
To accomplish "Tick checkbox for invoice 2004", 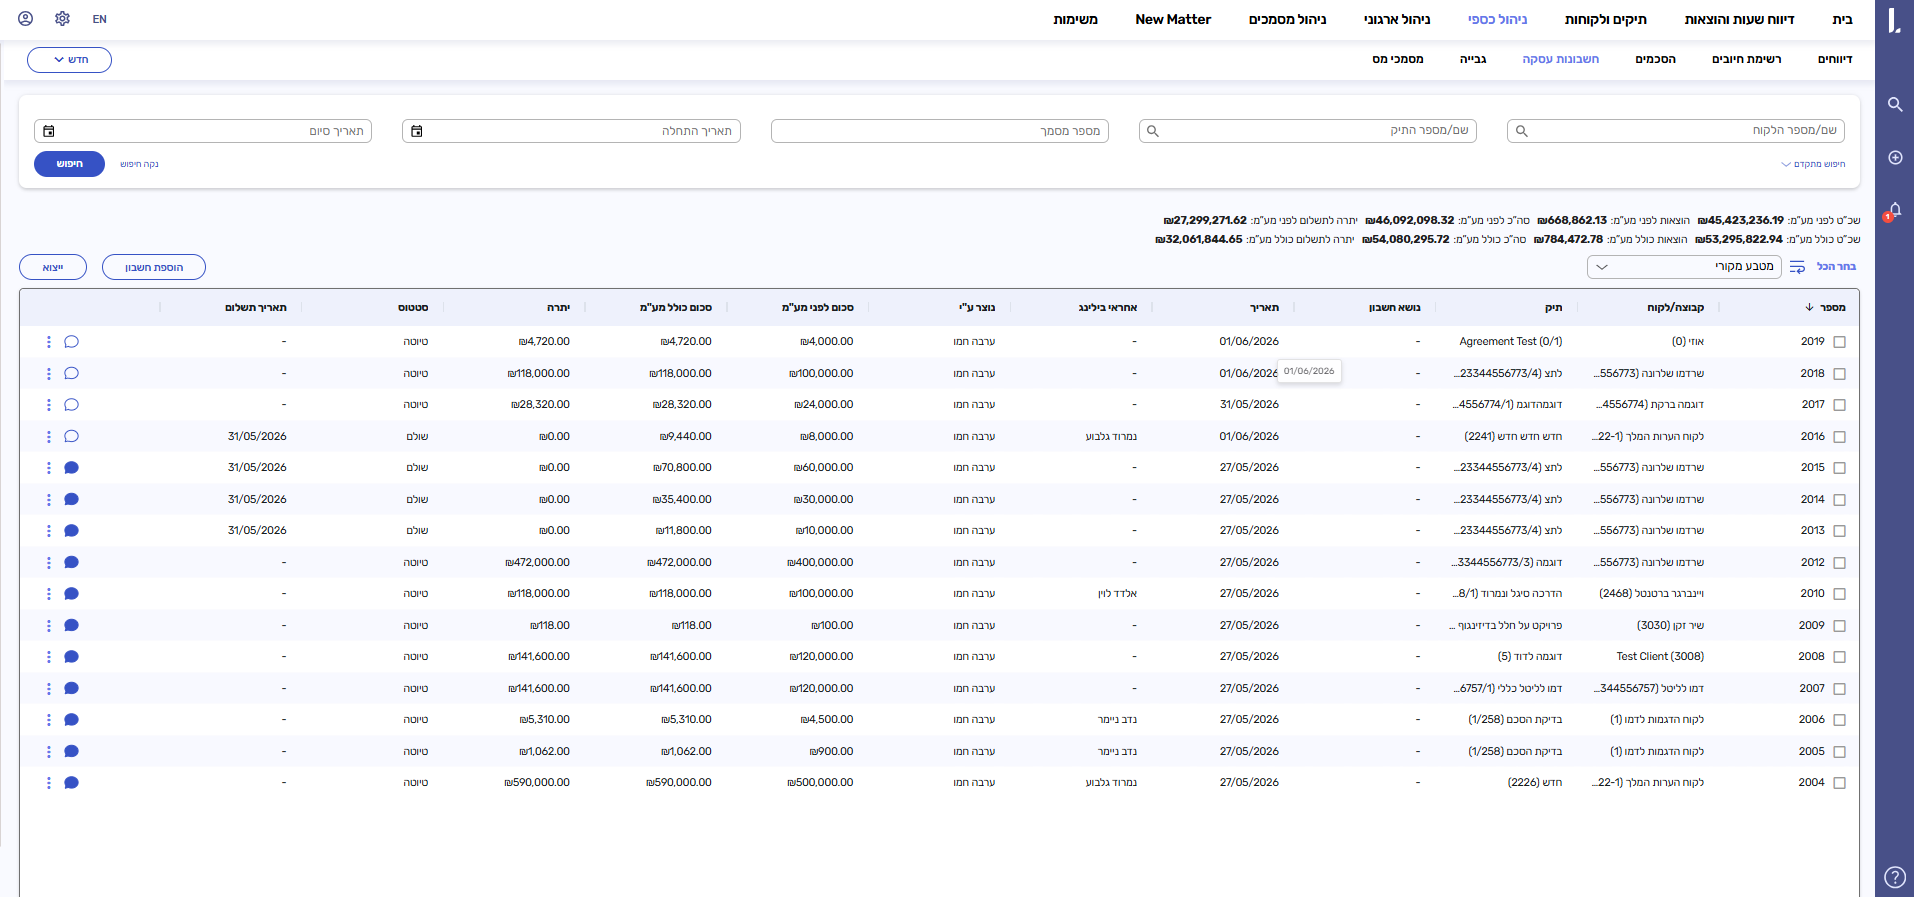I will [1839, 783].
